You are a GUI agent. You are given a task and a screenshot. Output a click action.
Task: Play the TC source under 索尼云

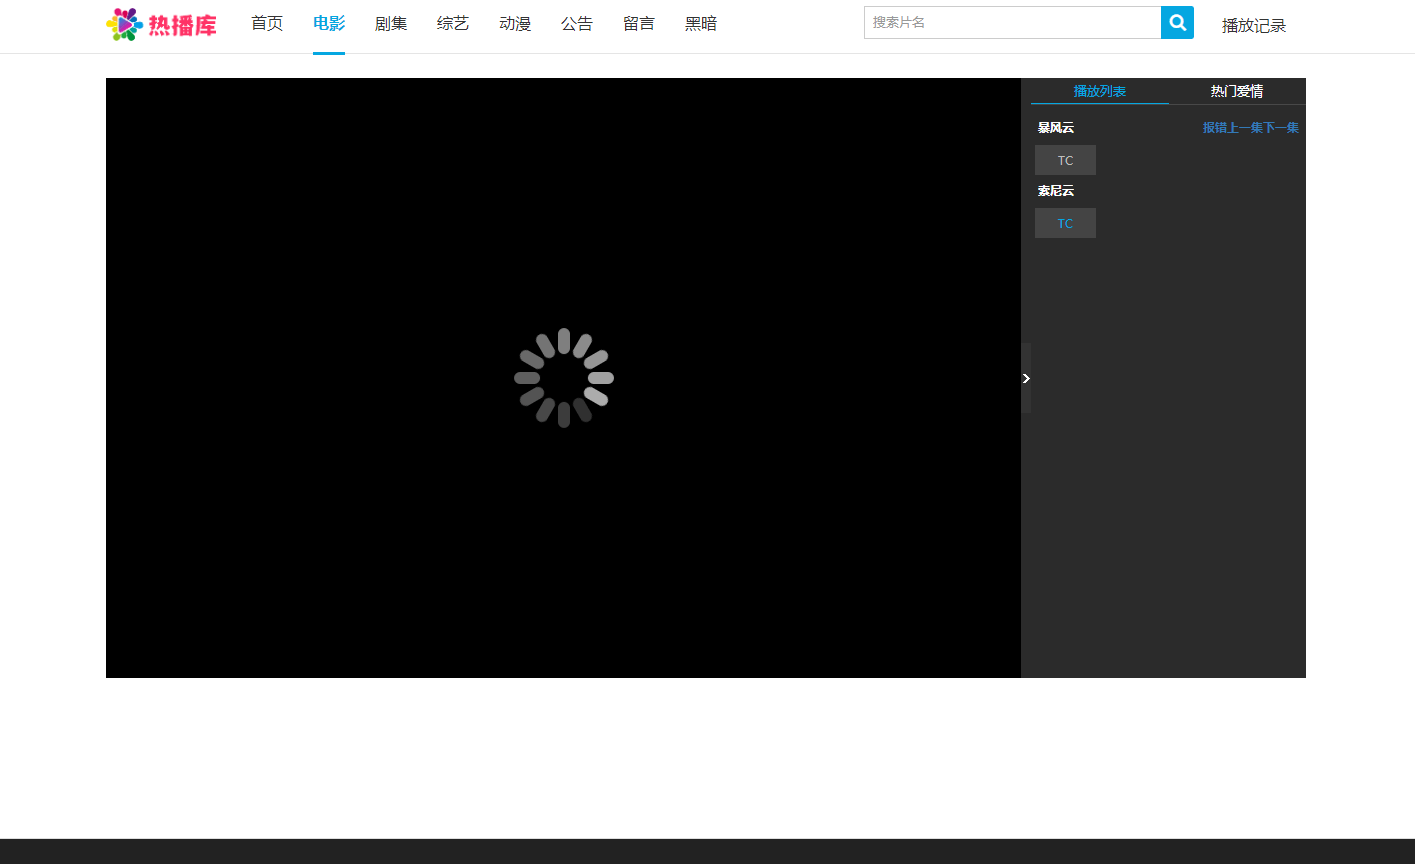[1065, 223]
